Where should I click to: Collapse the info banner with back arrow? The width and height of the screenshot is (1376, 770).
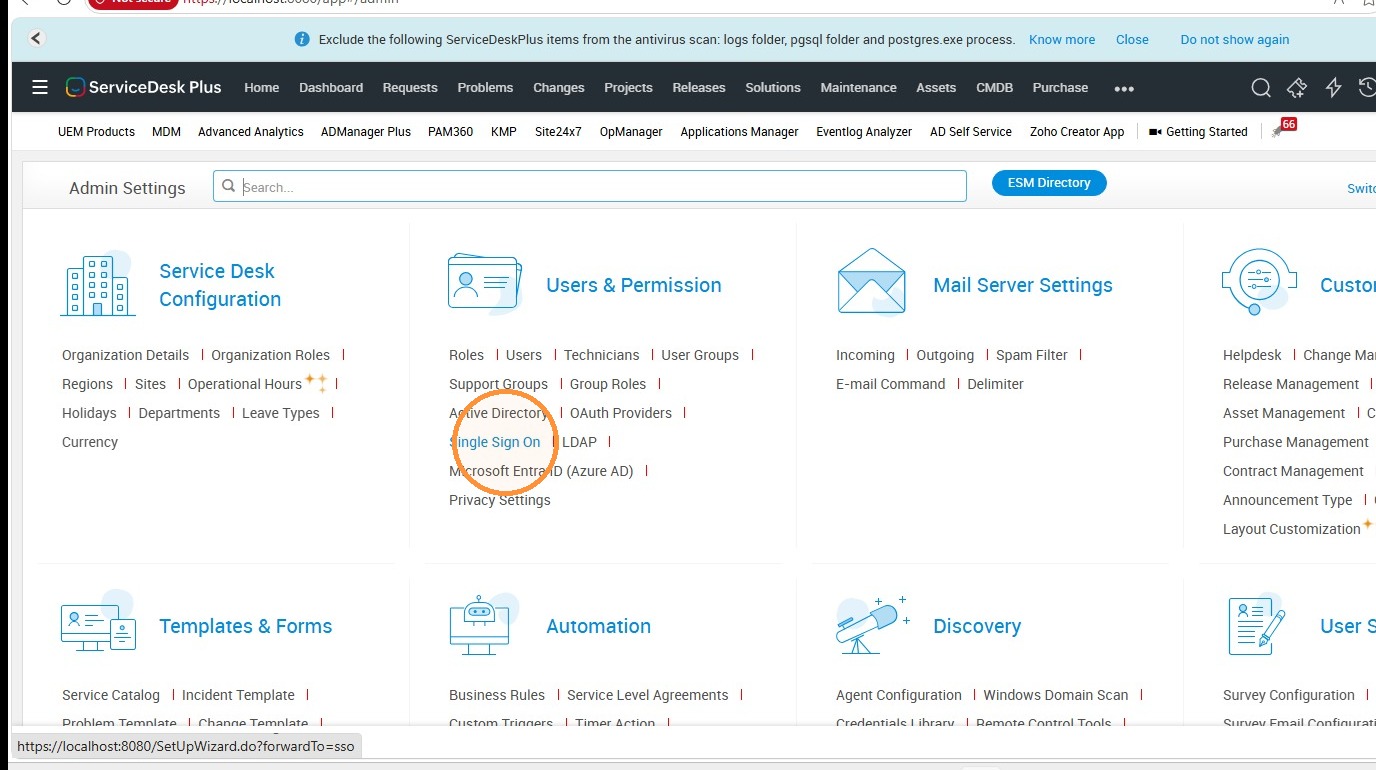(36, 39)
